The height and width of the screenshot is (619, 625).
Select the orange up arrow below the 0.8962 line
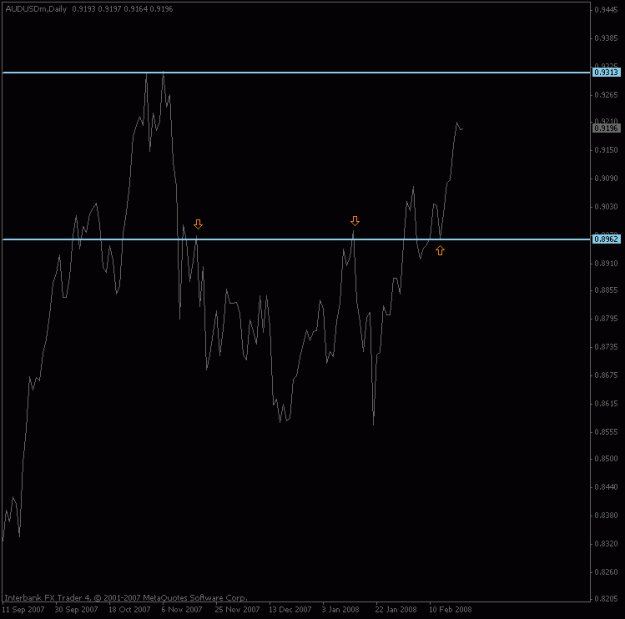pyautogui.click(x=440, y=250)
